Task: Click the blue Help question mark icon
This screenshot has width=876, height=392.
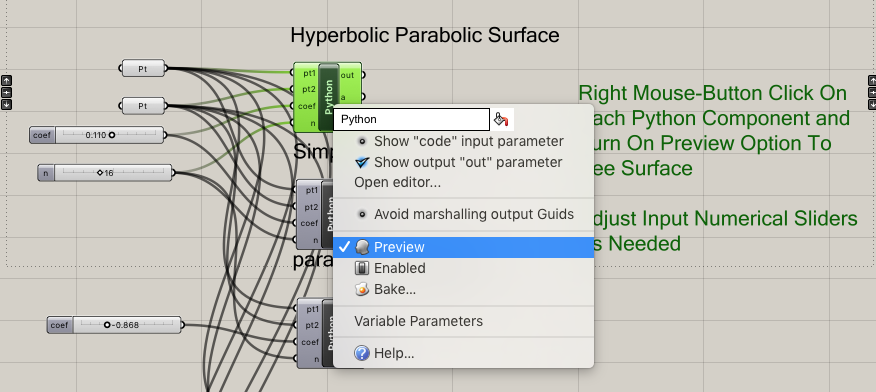Action: [x=362, y=353]
